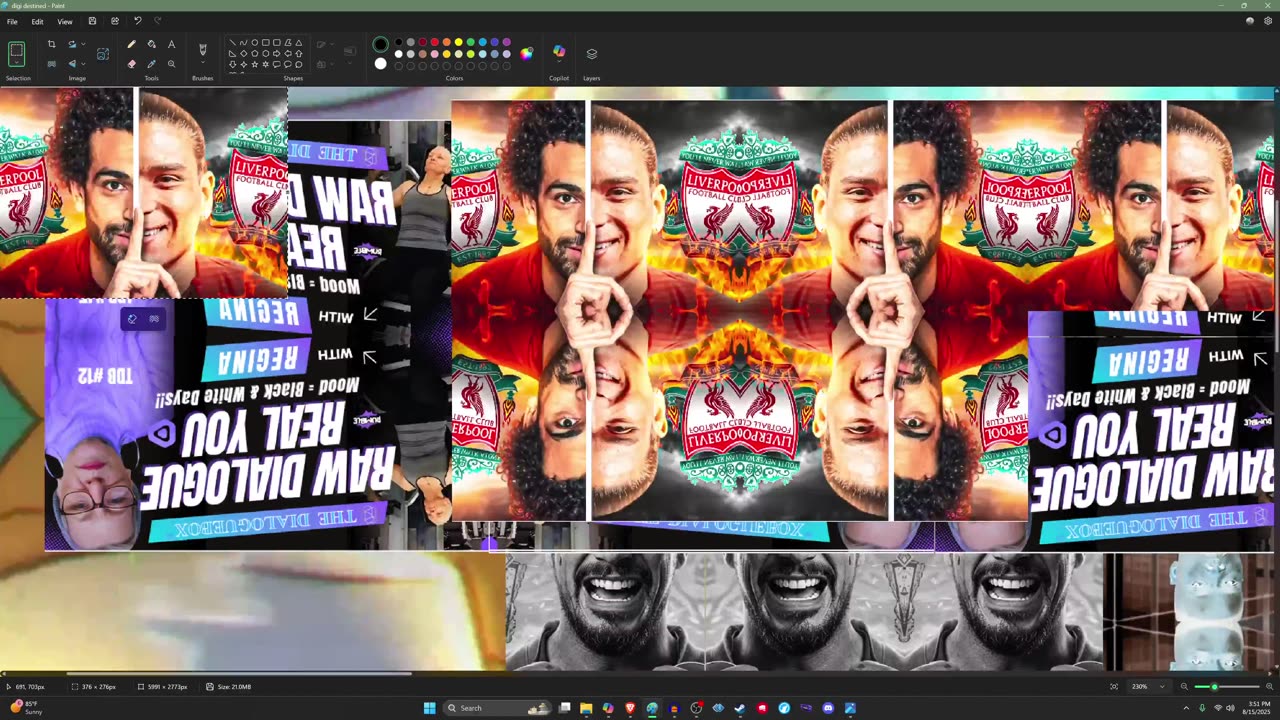Select the Eraser tool
The image size is (1280, 720).
click(131, 63)
